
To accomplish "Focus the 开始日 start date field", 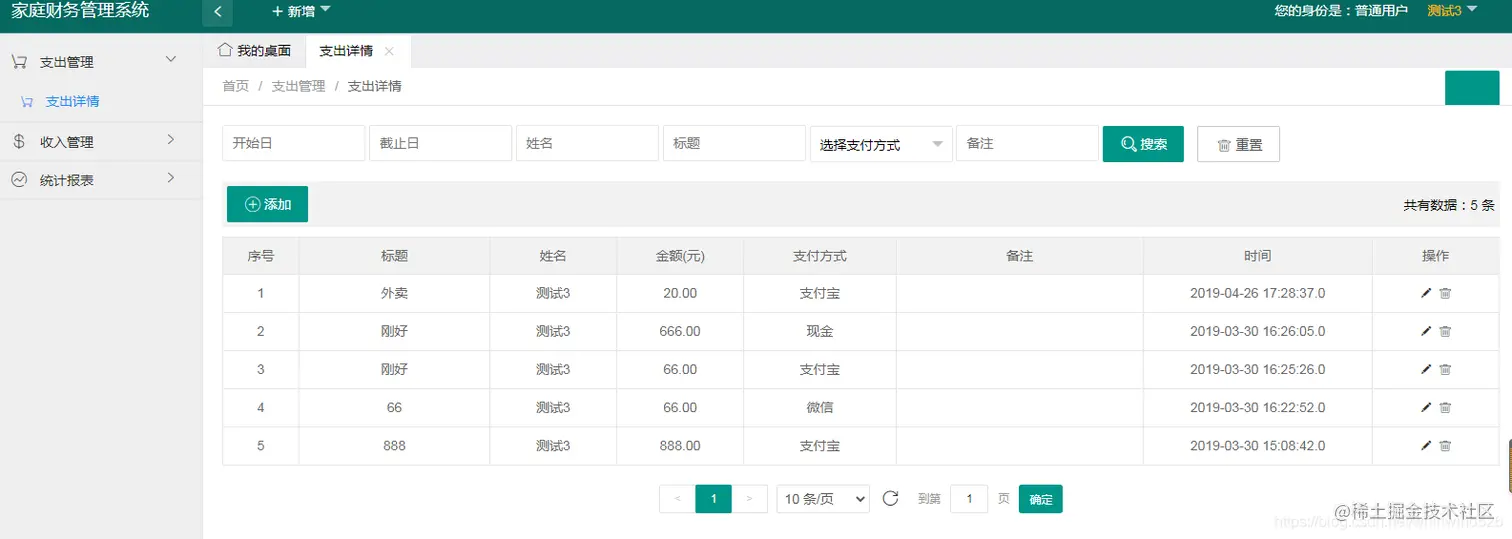I will point(293,143).
